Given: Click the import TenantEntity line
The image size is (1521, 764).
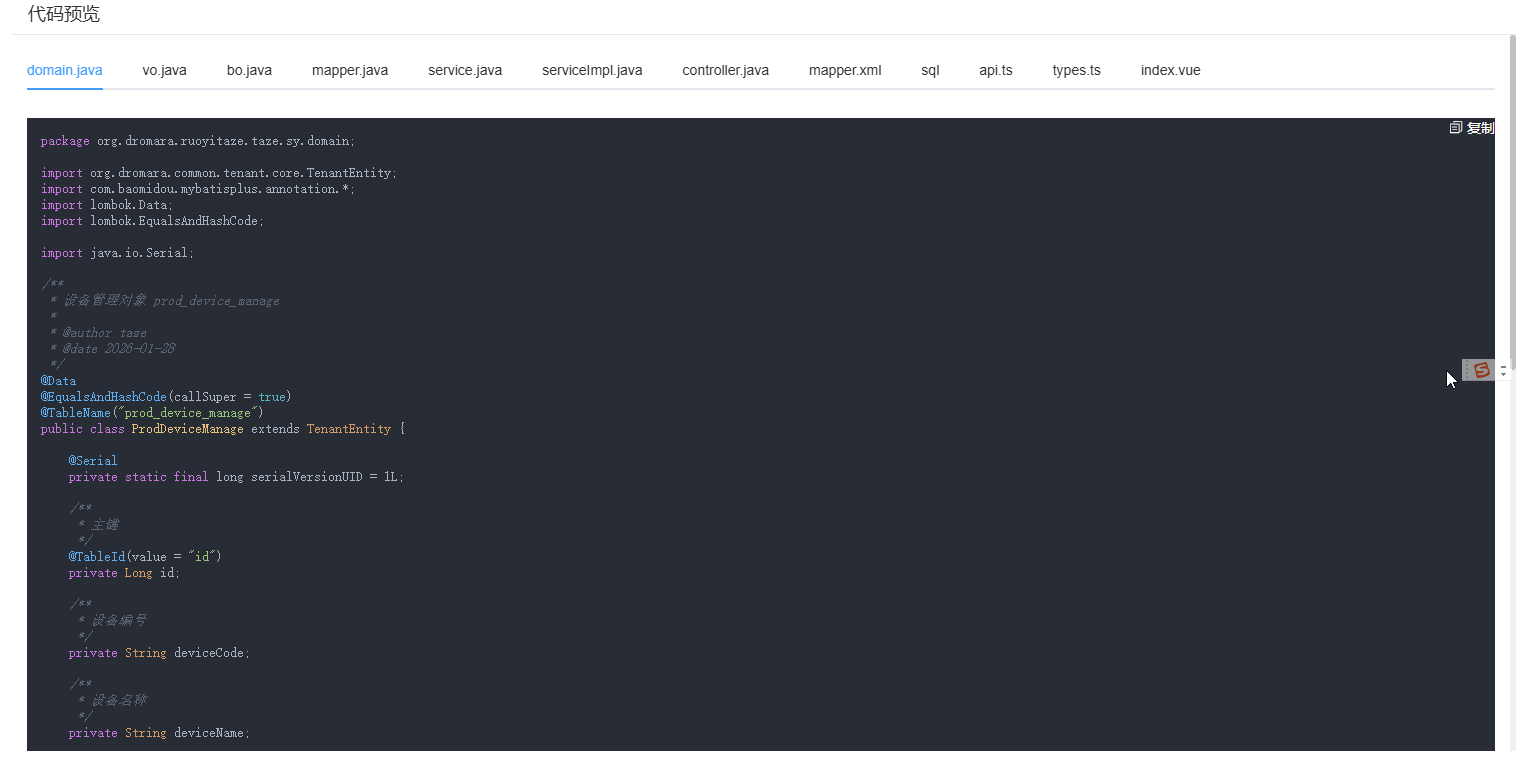Looking at the screenshot, I should coord(219,173).
